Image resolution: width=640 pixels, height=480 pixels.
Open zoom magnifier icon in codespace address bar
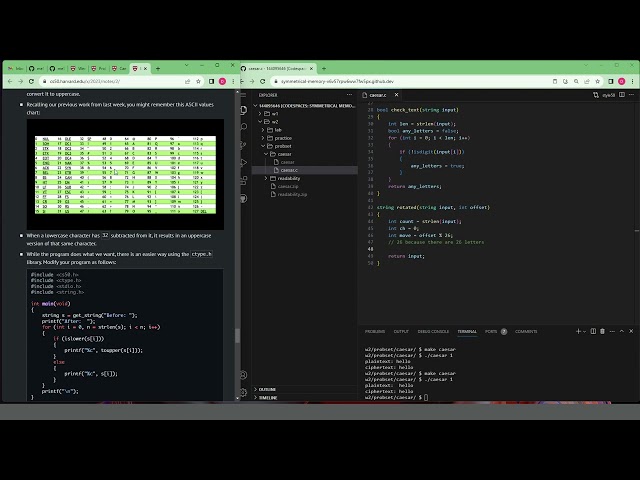point(576,81)
